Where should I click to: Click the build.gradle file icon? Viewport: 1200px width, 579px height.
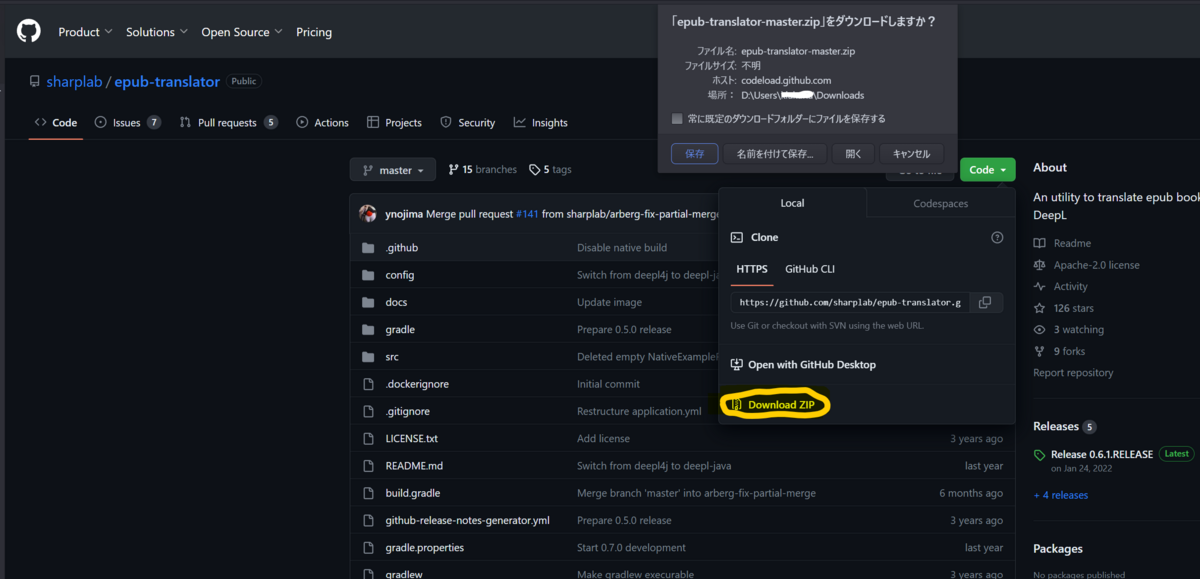[x=367, y=493]
